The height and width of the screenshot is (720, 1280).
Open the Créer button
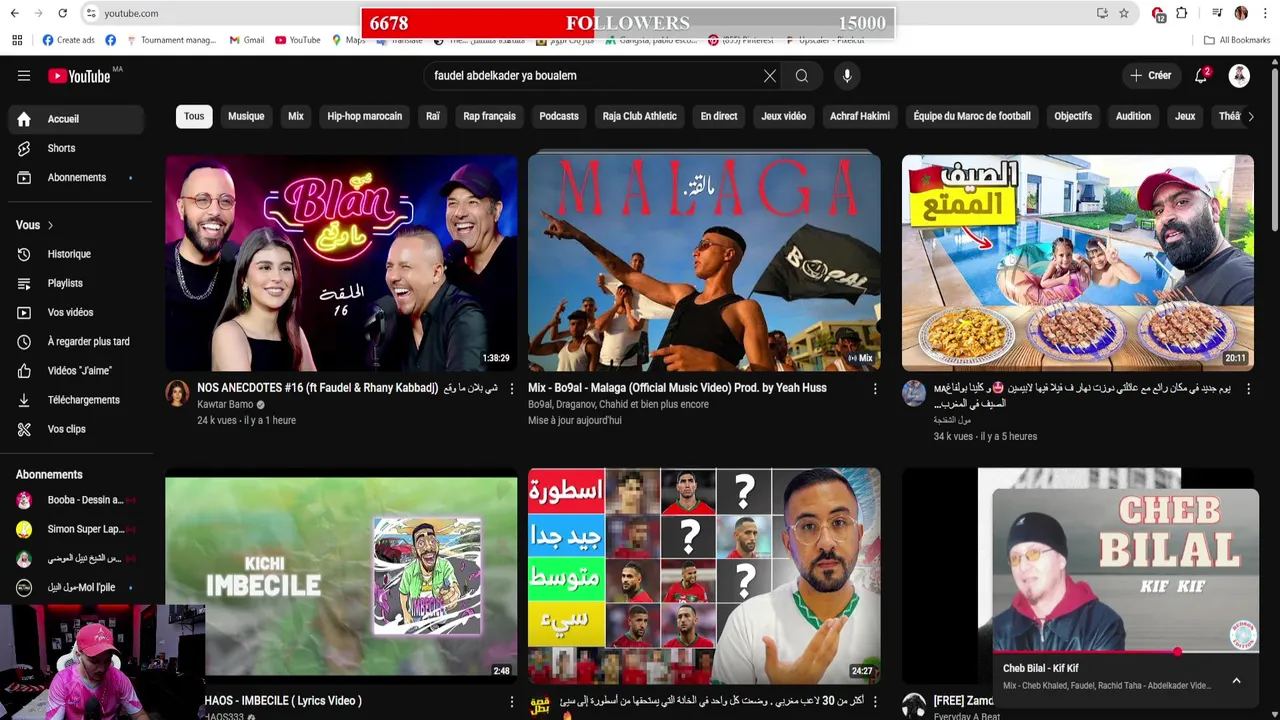point(1150,76)
